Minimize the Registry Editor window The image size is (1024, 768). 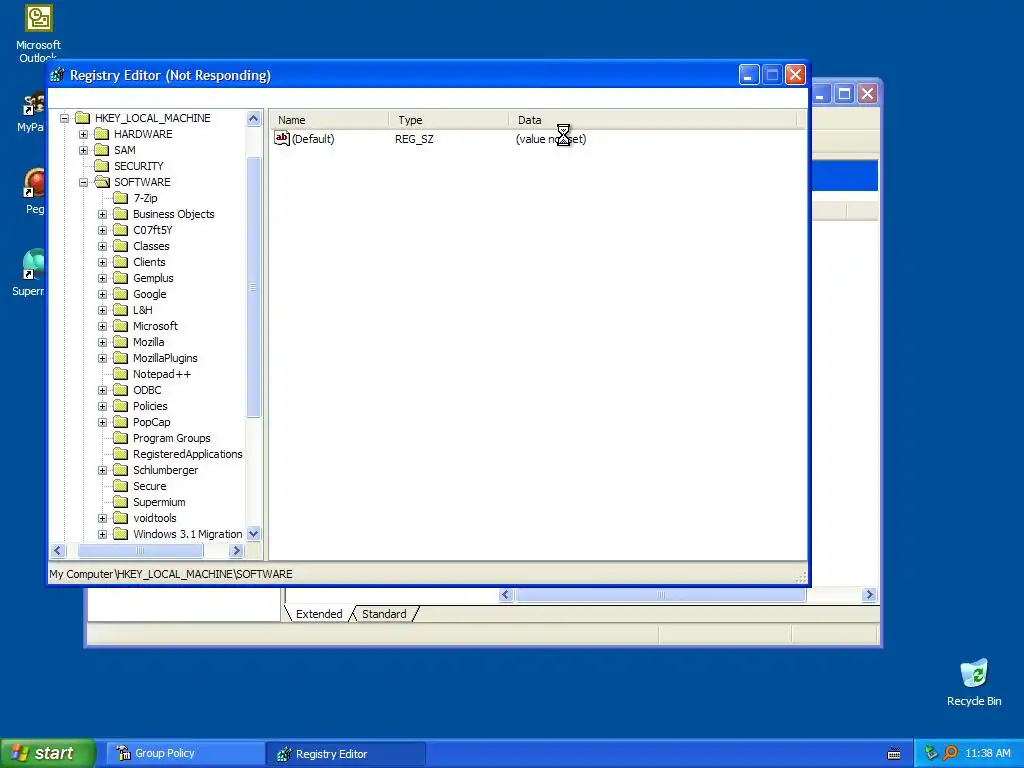pyautogui.click(x=748, y=75)
